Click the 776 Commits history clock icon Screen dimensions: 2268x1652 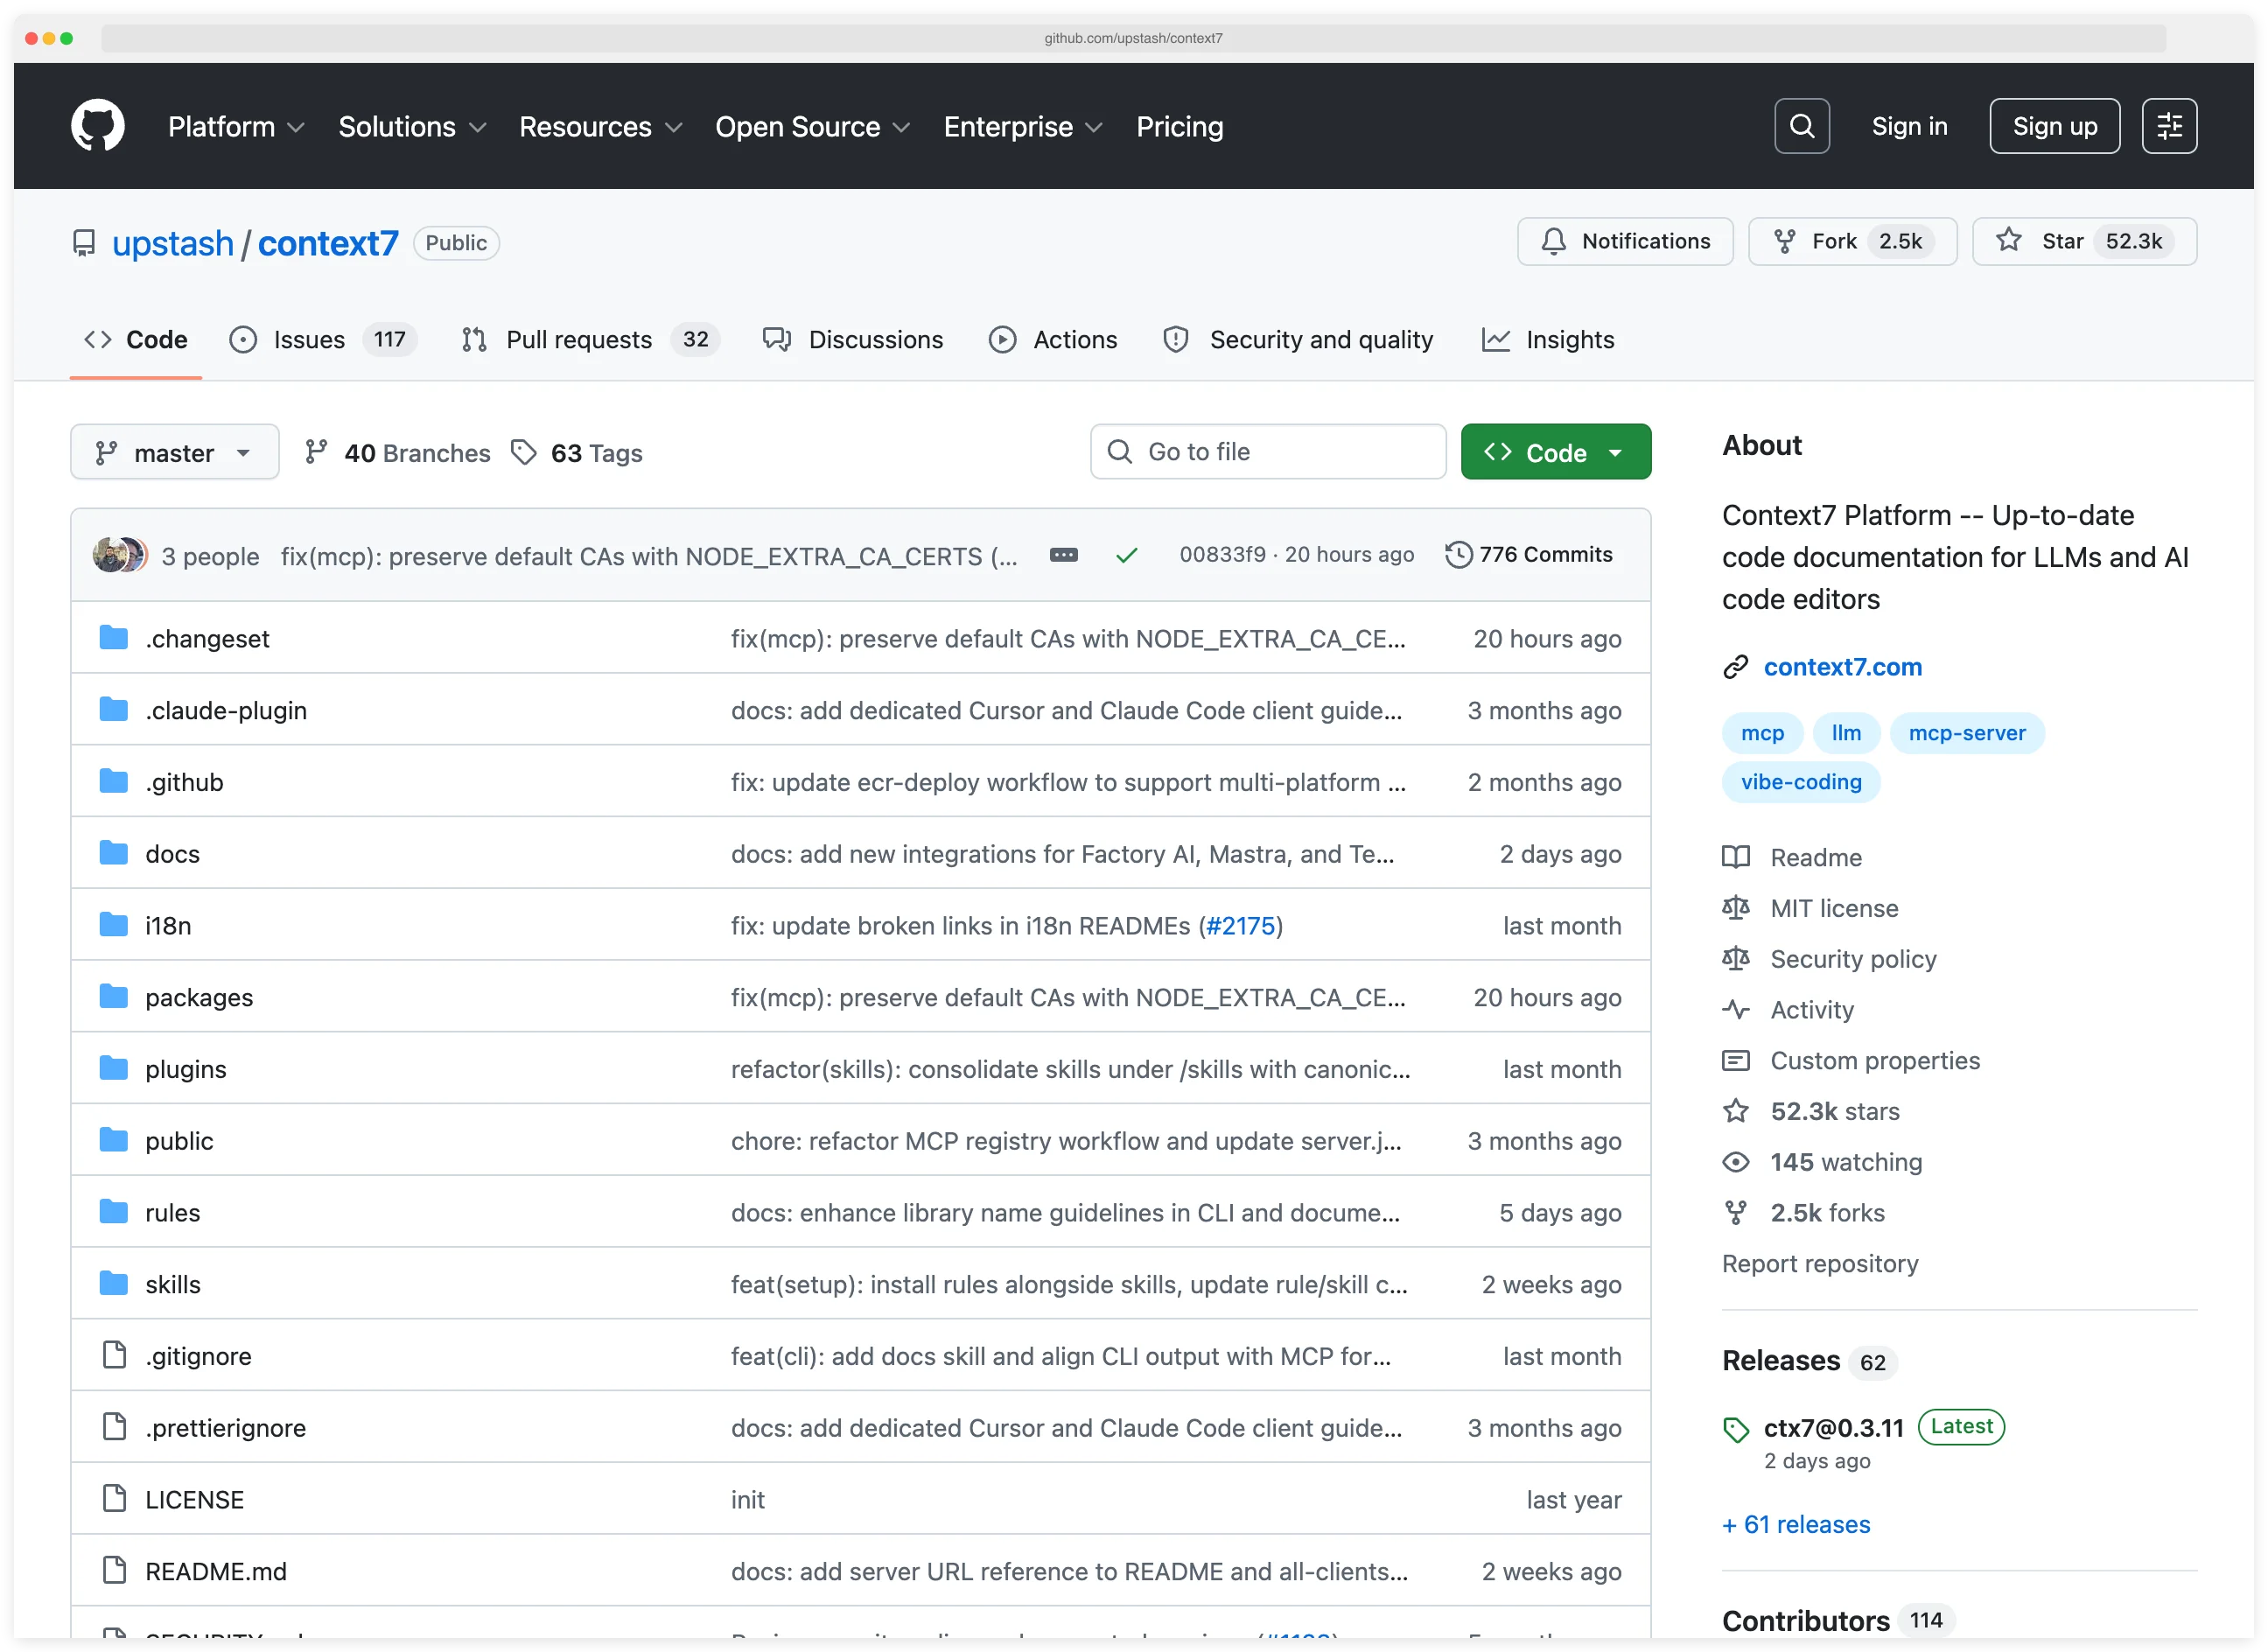click(1459, 554)
